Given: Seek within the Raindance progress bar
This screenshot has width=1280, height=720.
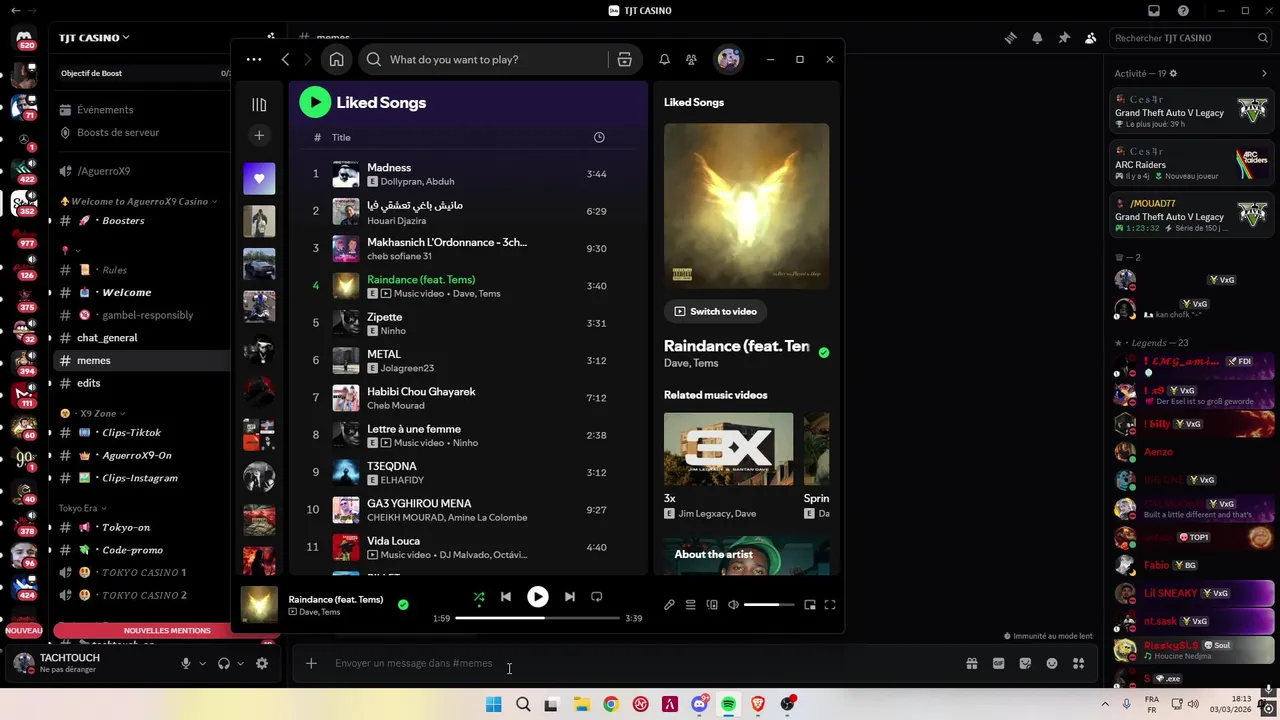Looking at the screenshot, I should (x=538, y=618).
